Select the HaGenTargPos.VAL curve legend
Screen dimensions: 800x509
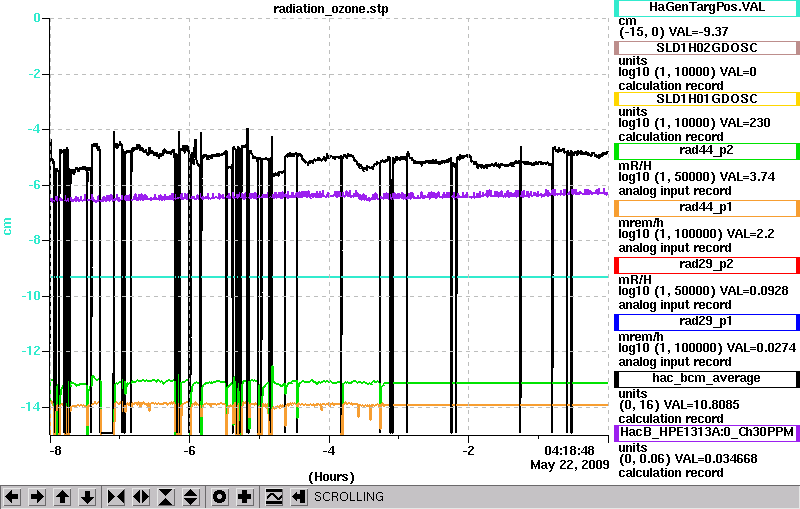pyautogui.click(x=707, y=8)
